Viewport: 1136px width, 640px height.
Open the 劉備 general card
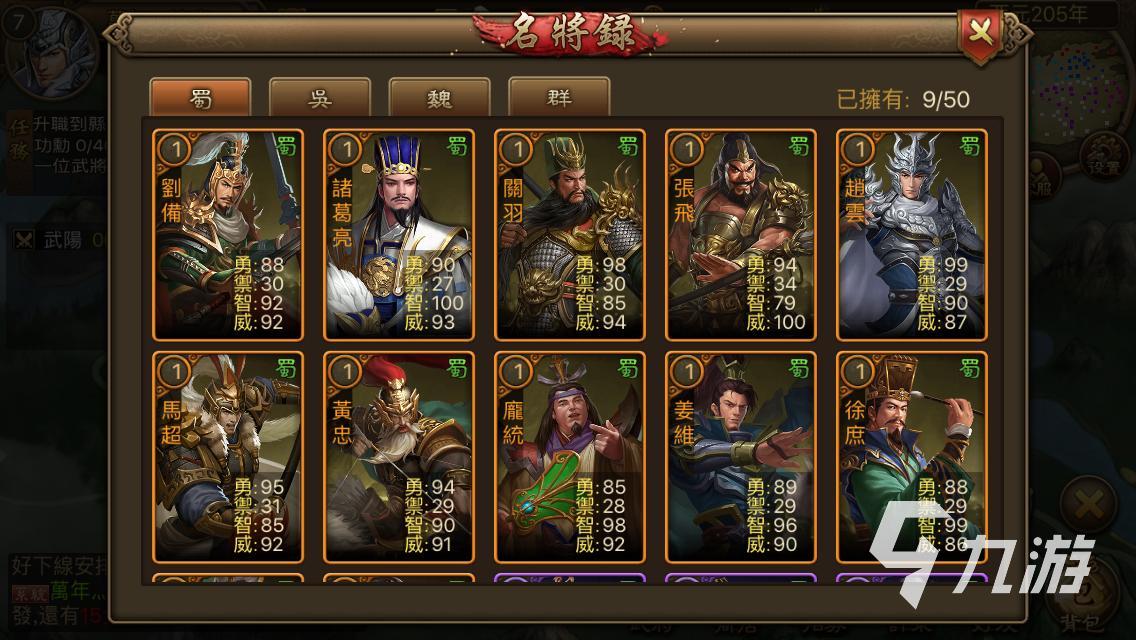coord(227,235)
